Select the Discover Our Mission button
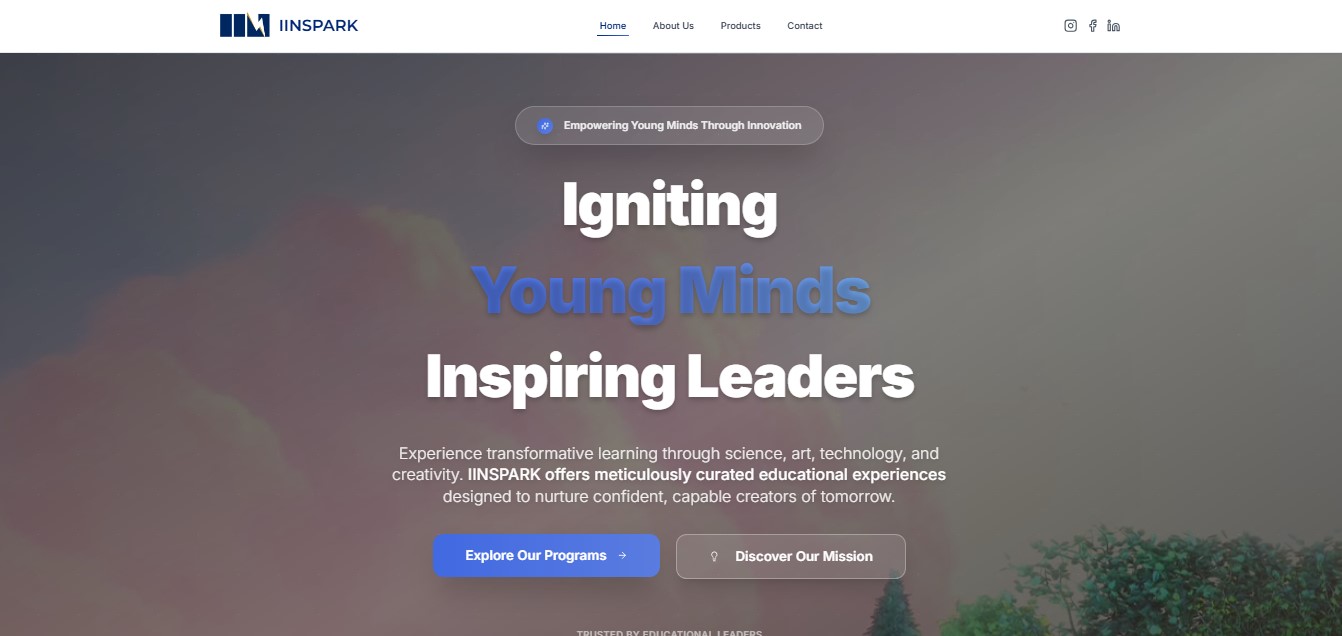This screenshot has height=636, width=1342. click(791, 556)
